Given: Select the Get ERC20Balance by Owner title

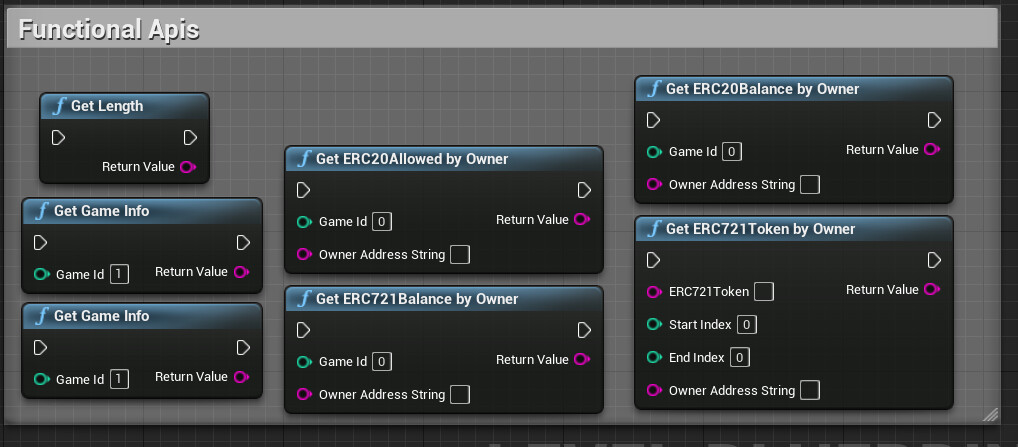Looking at the screenshot, I should (762, 89).
